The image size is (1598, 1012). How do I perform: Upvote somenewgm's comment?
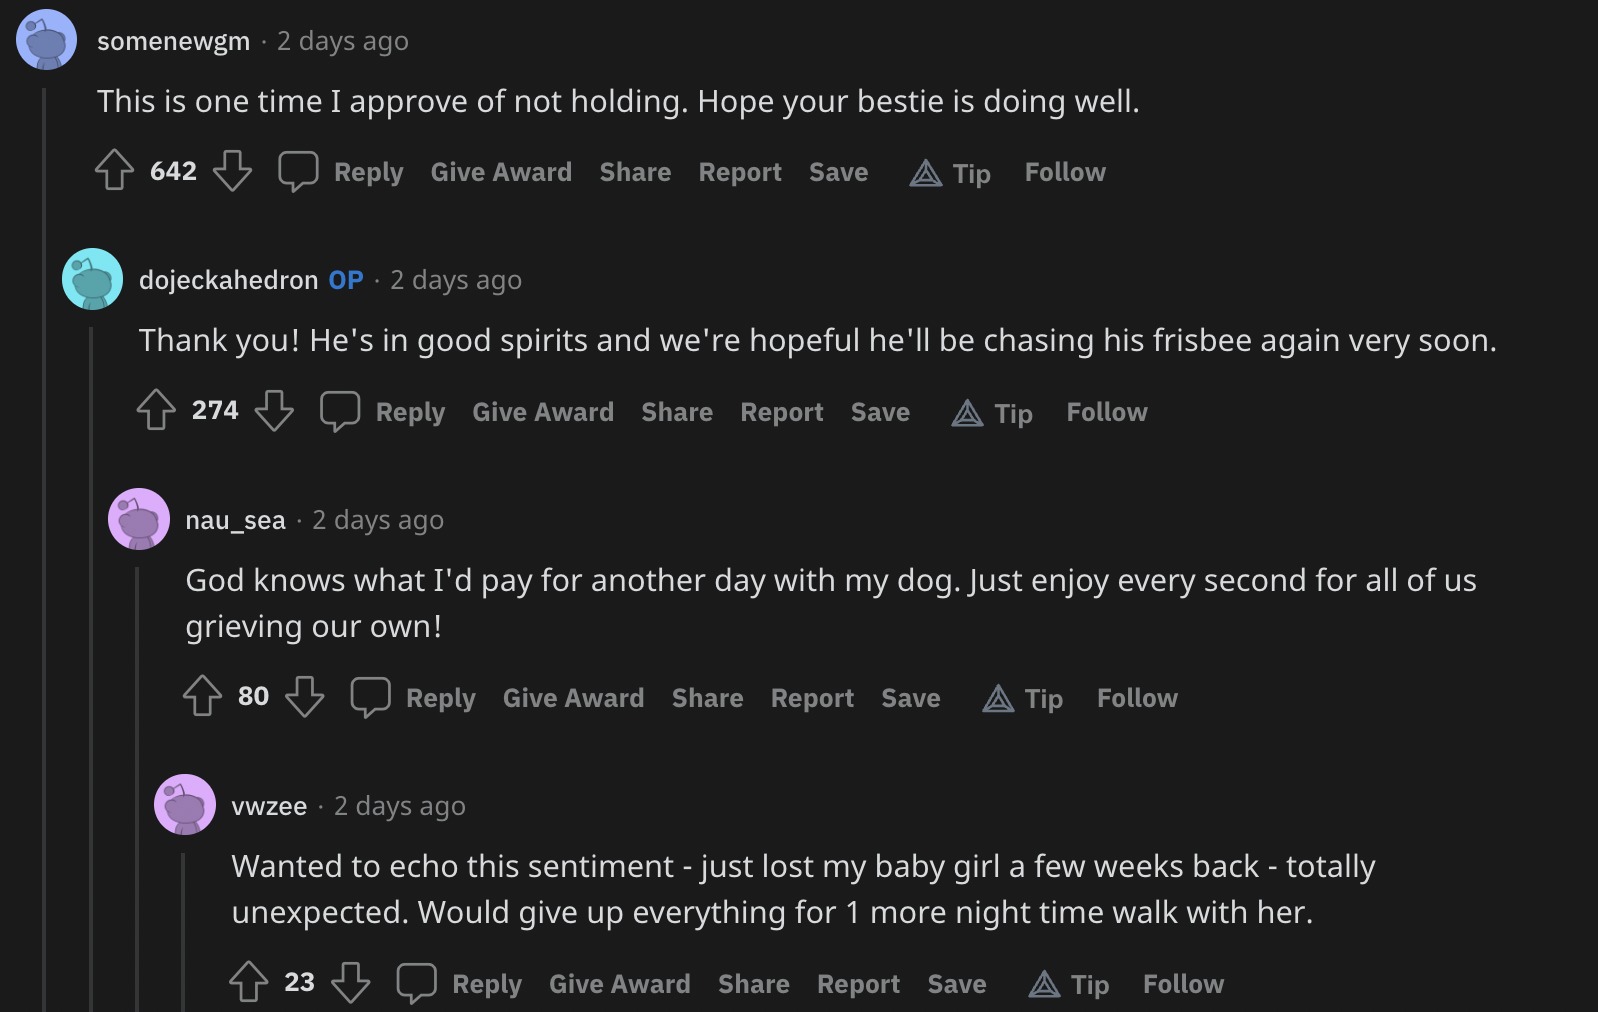click(x=114, y=171)
